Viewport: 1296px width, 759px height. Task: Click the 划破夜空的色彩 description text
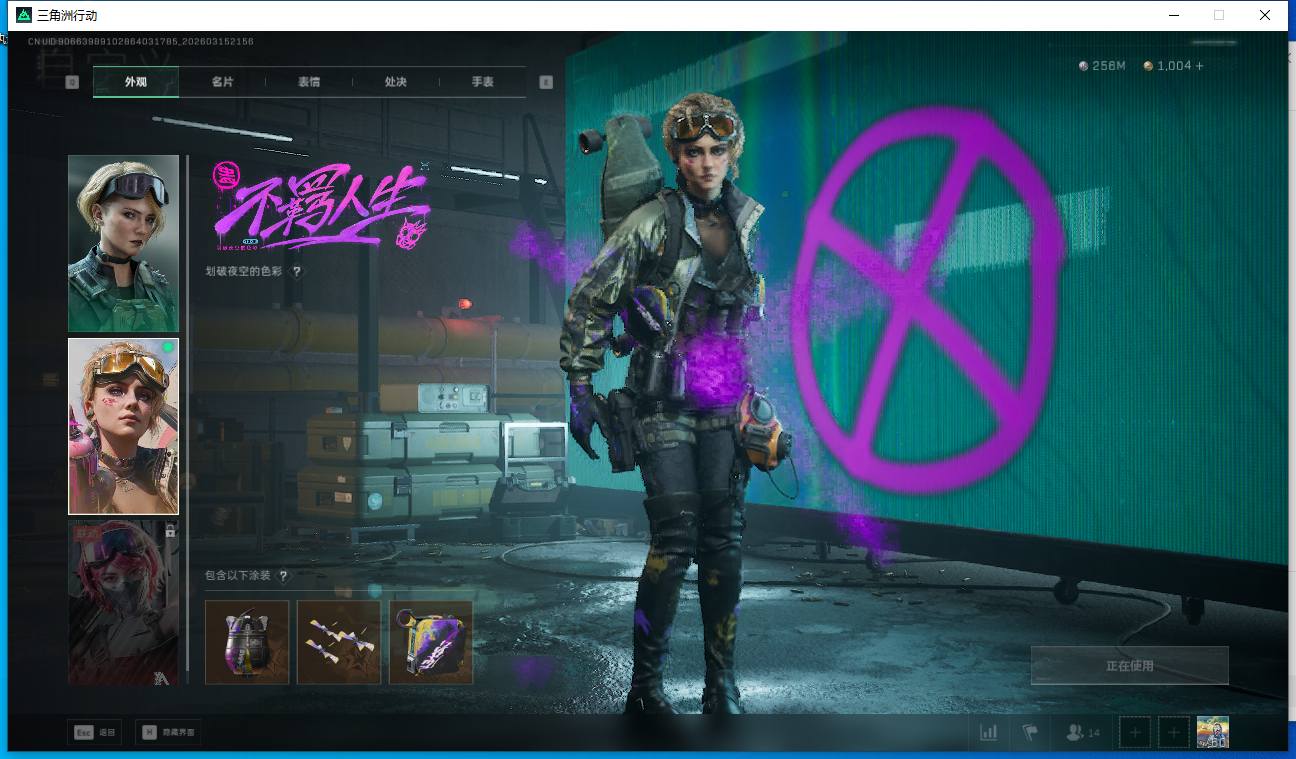(x=246, y=271)
